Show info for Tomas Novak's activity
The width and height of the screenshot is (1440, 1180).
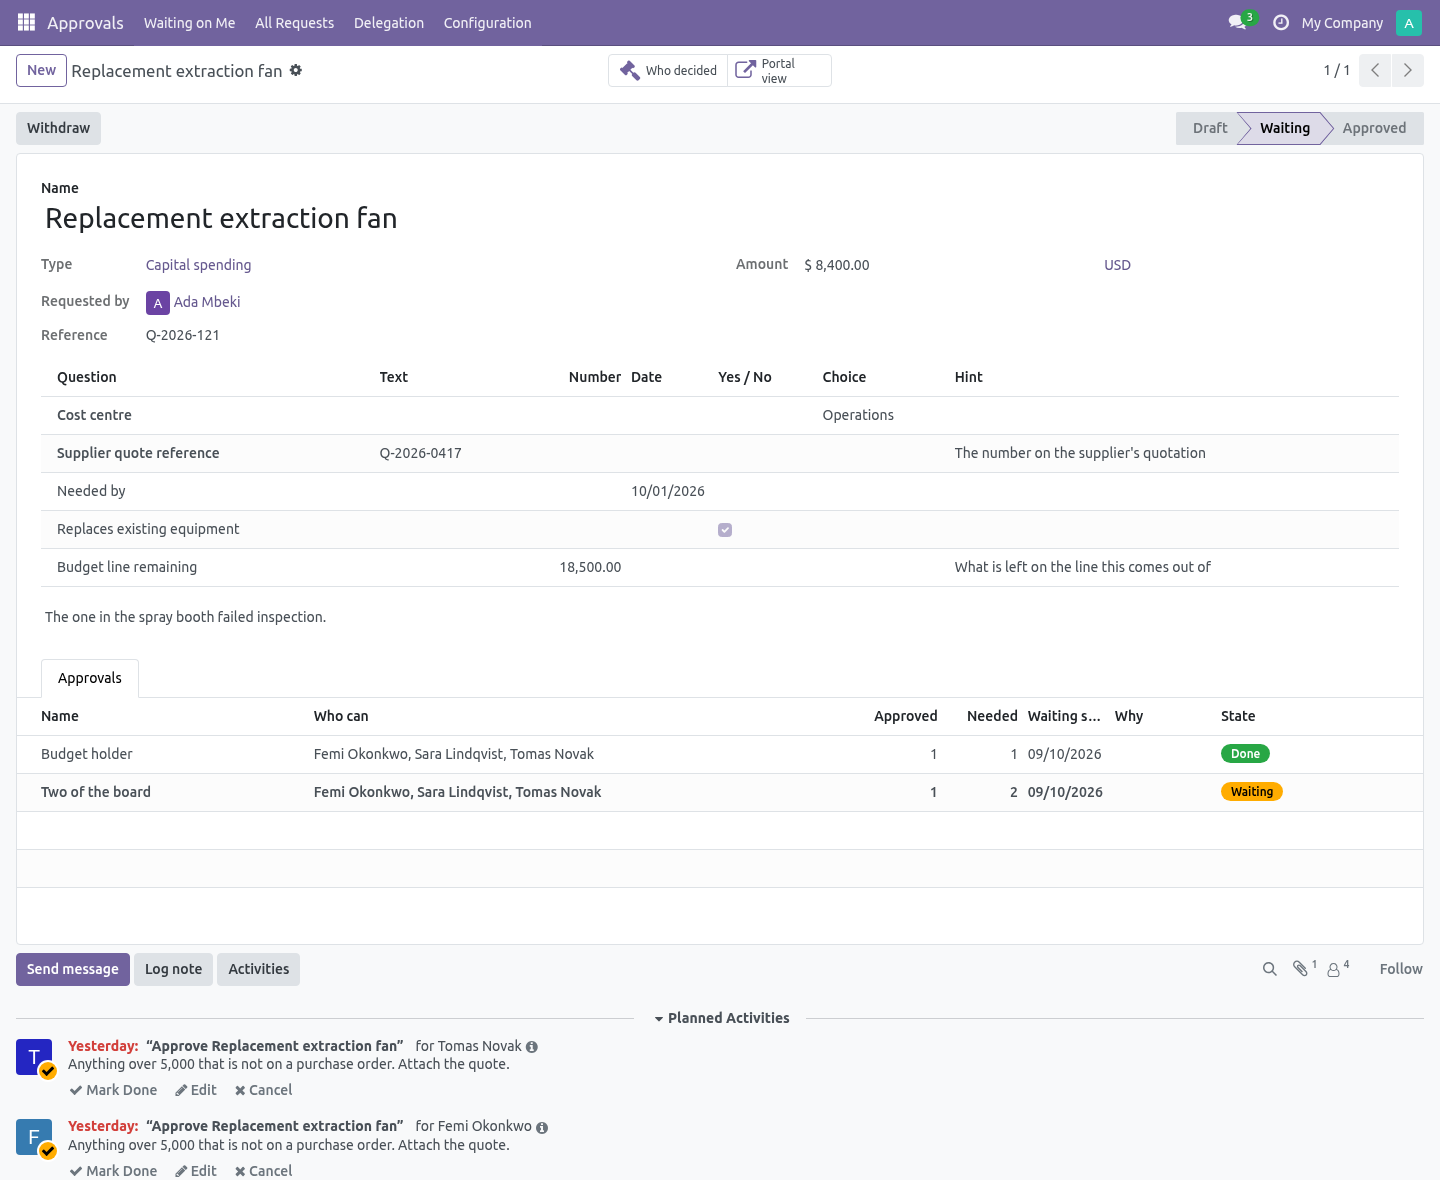tap(532, 1047)
